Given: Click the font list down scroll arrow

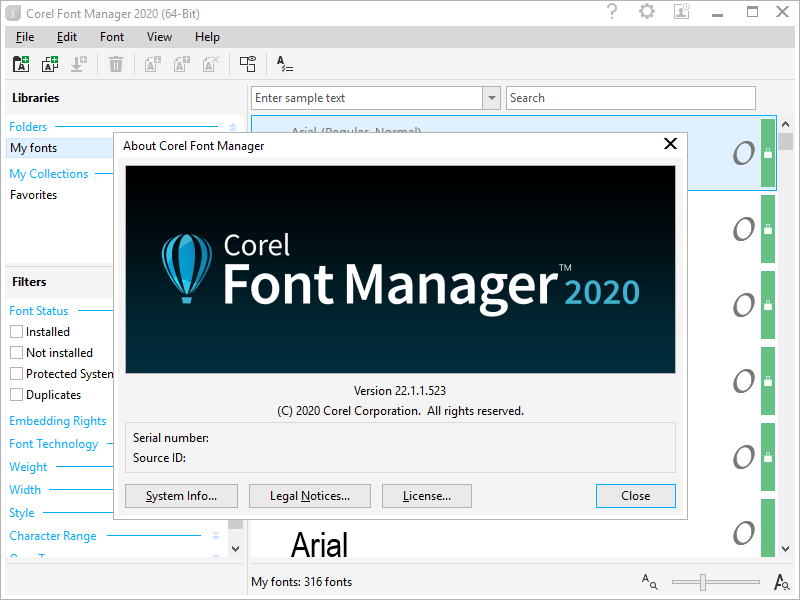Looking at the screenshot, I should click(x=786, y=549).
